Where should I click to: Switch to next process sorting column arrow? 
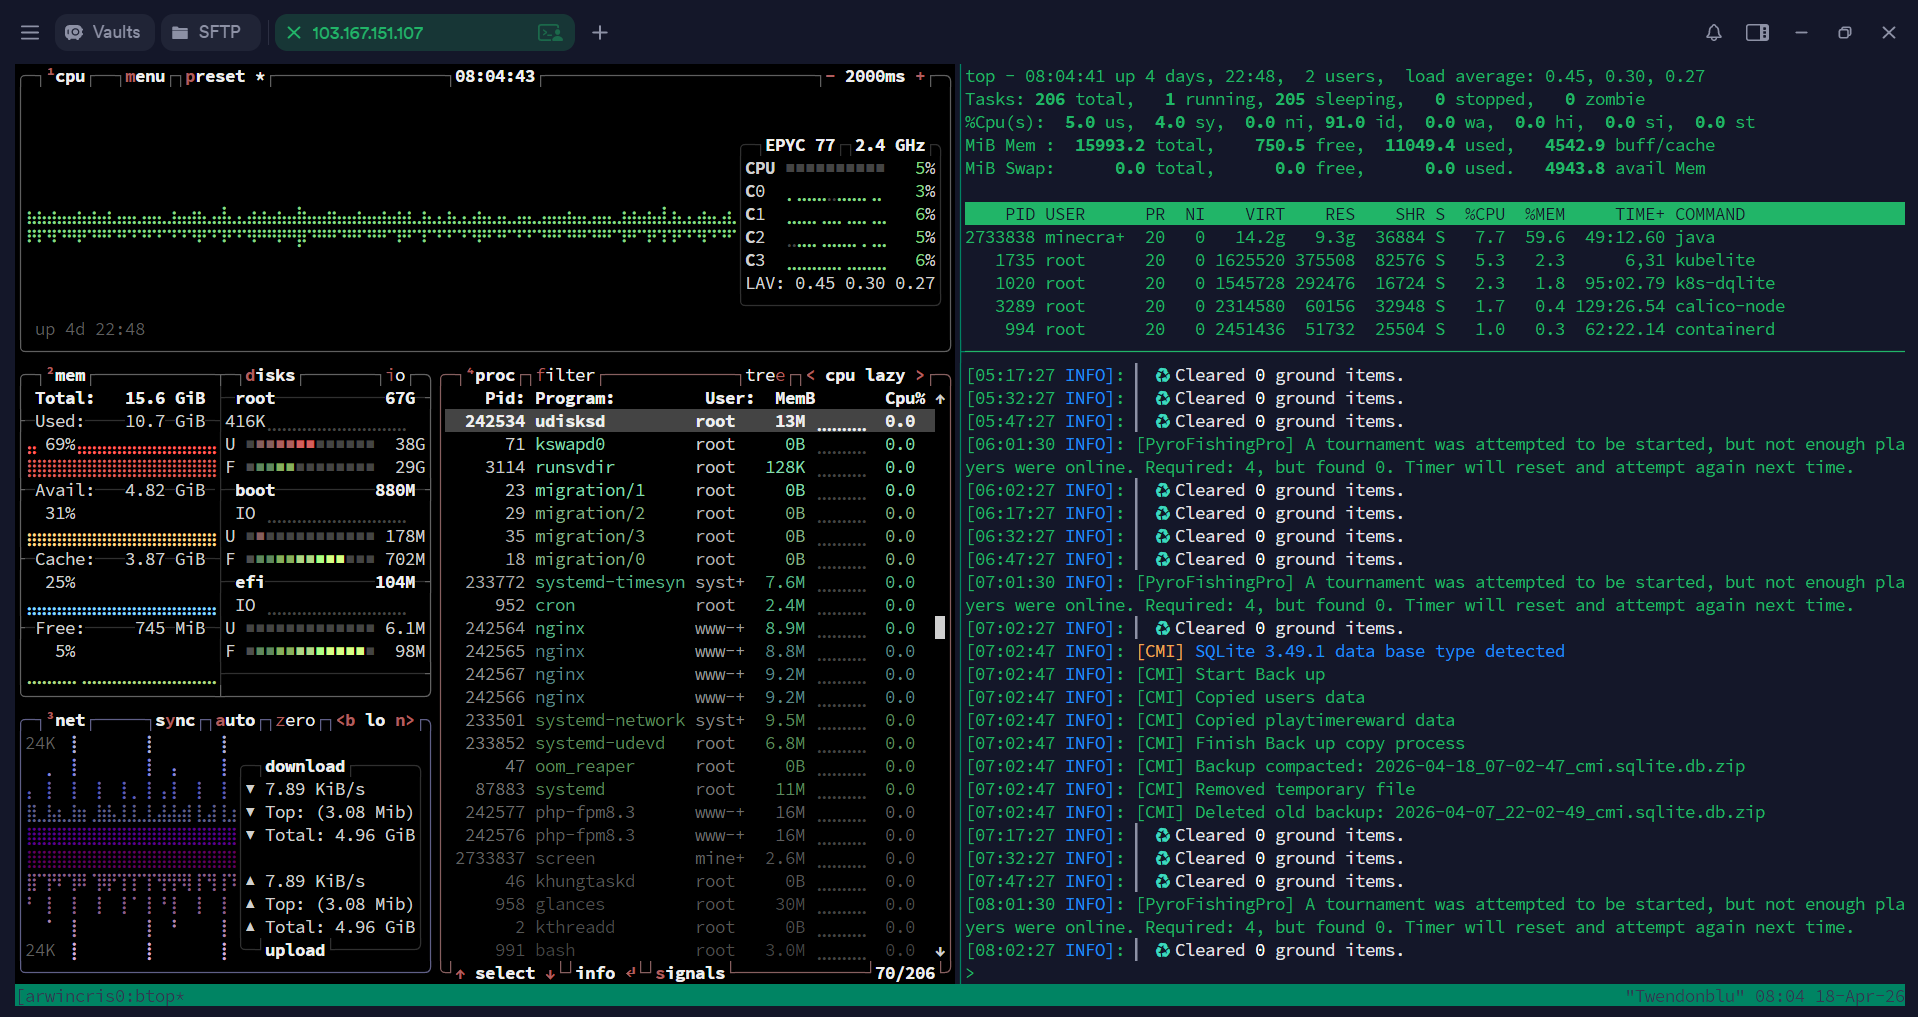(x=920, y=376)
